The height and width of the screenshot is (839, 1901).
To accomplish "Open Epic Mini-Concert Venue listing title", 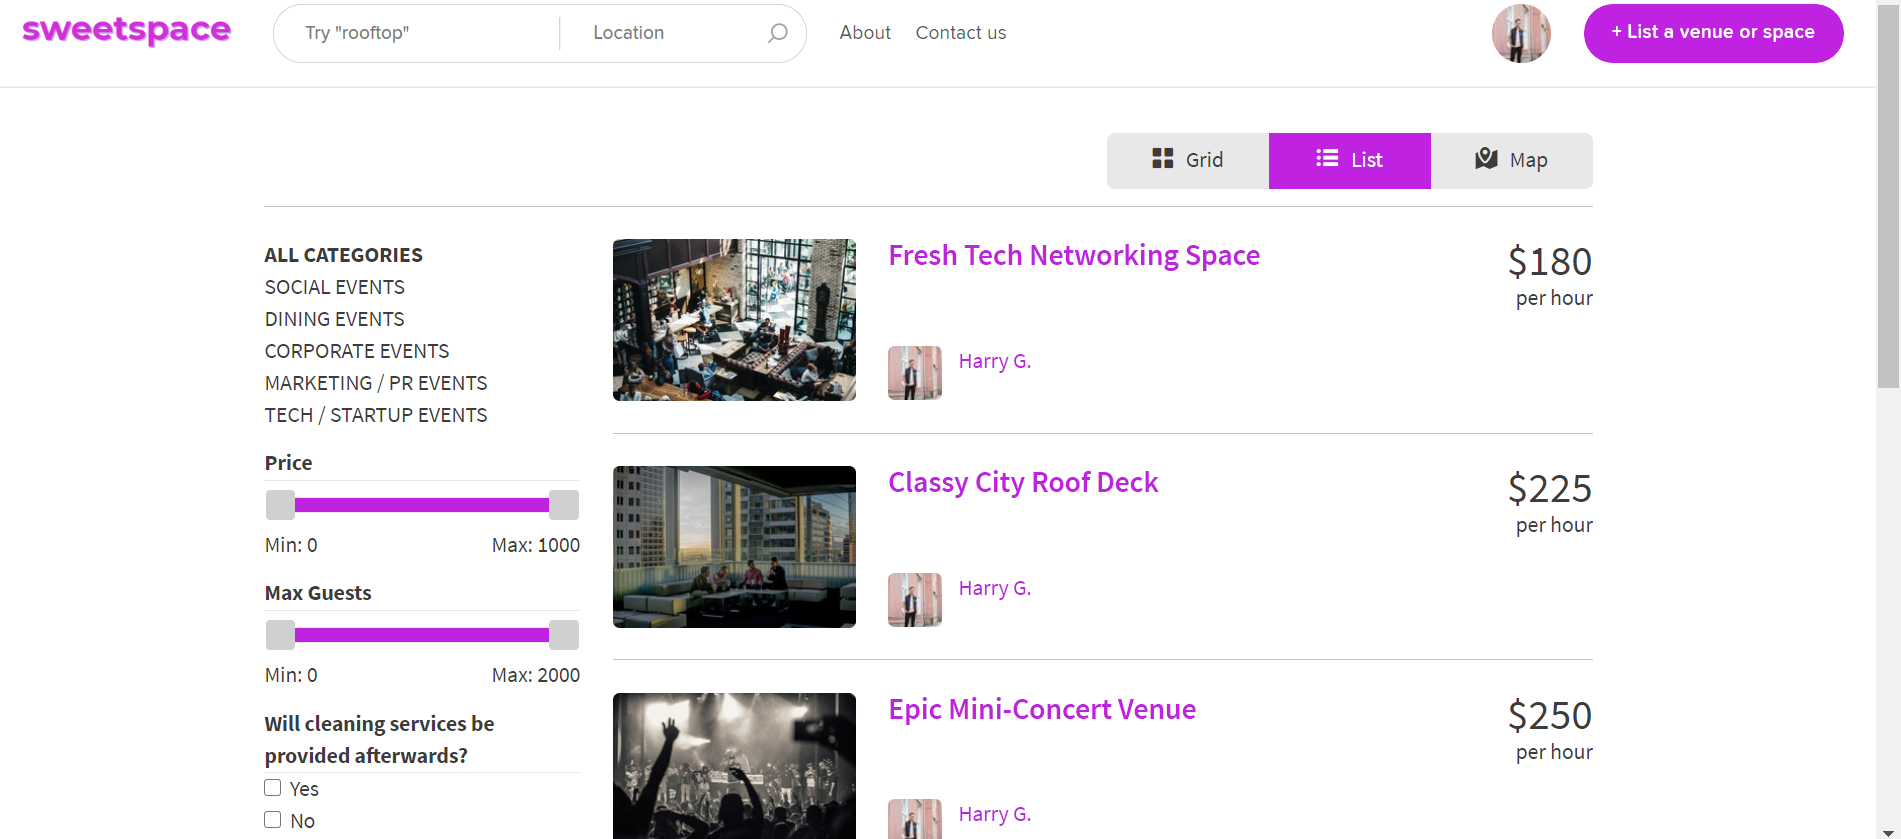I will click(1042, 710).
